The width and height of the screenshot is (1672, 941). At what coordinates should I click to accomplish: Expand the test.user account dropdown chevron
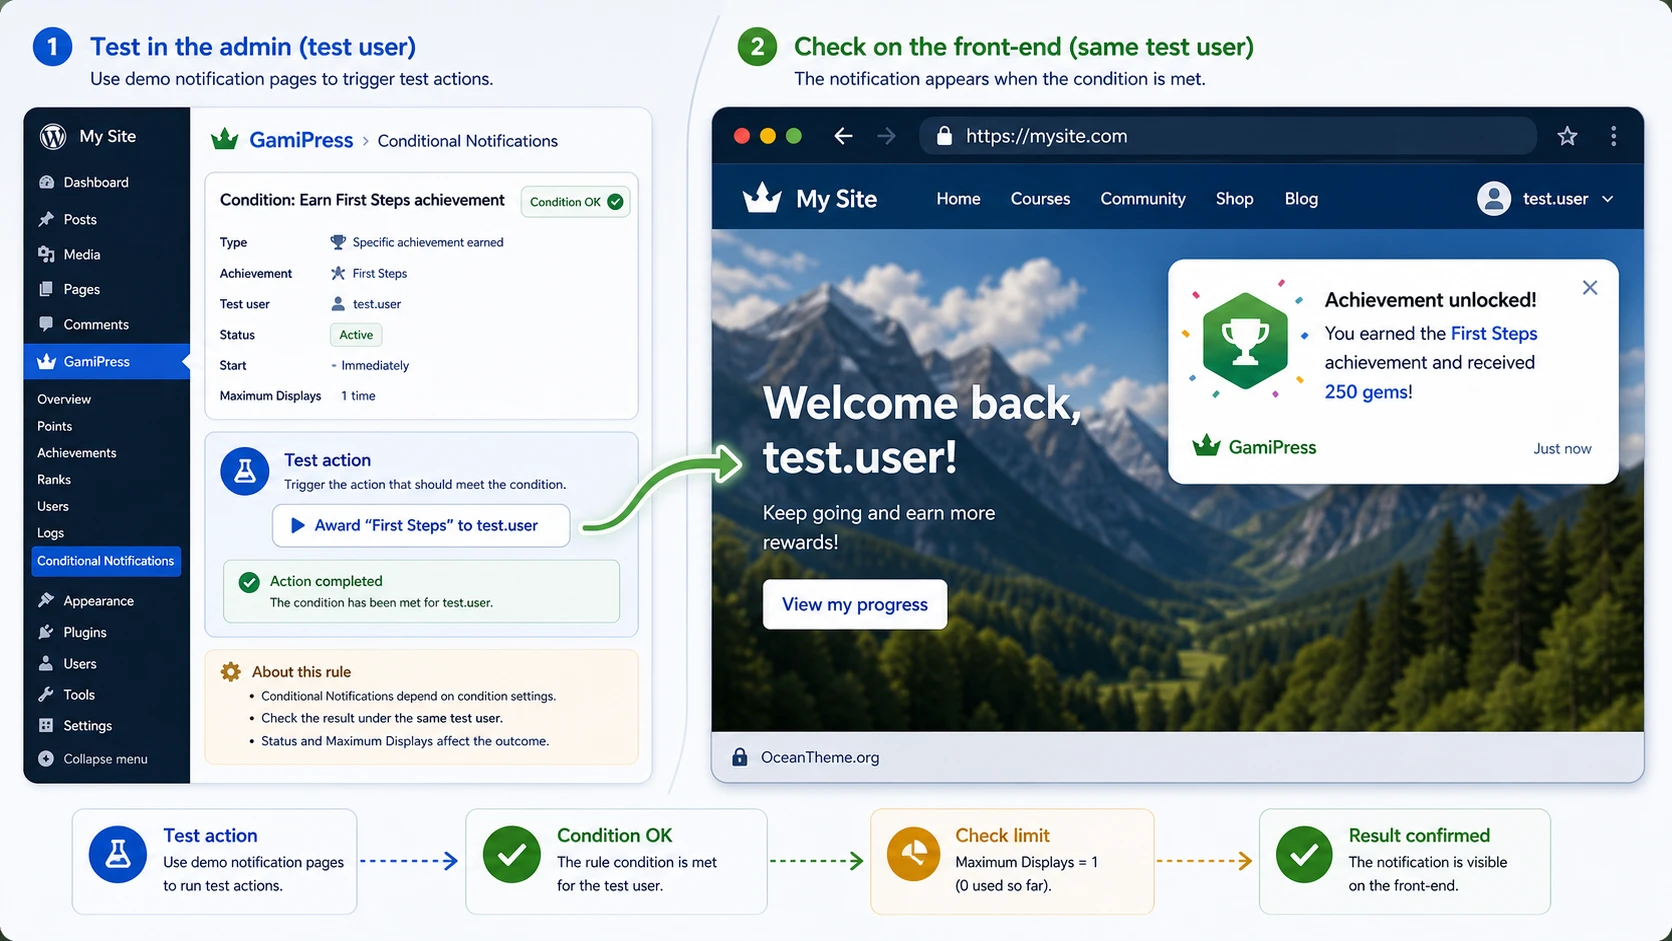point(1608,199)
